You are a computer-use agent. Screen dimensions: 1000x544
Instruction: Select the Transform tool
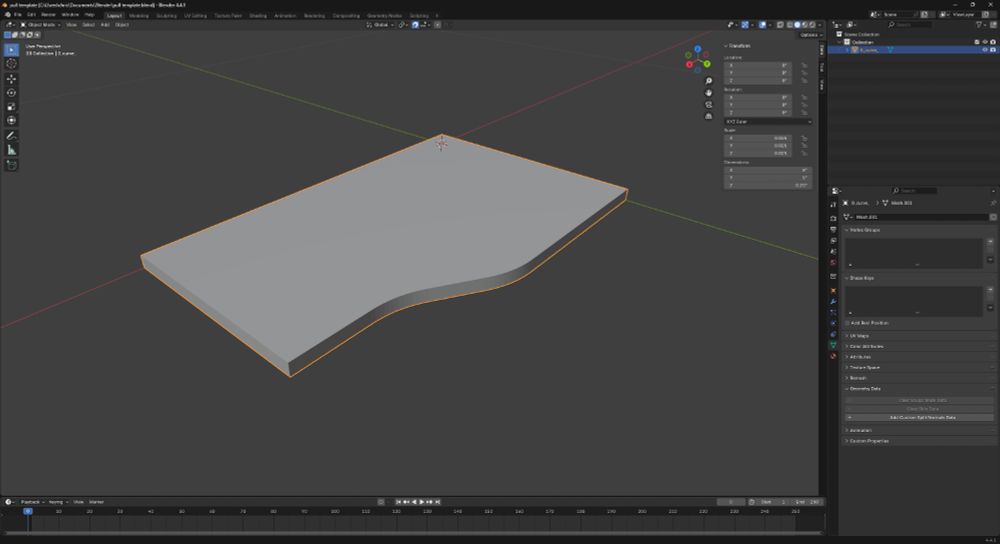(x=11, y=121)
